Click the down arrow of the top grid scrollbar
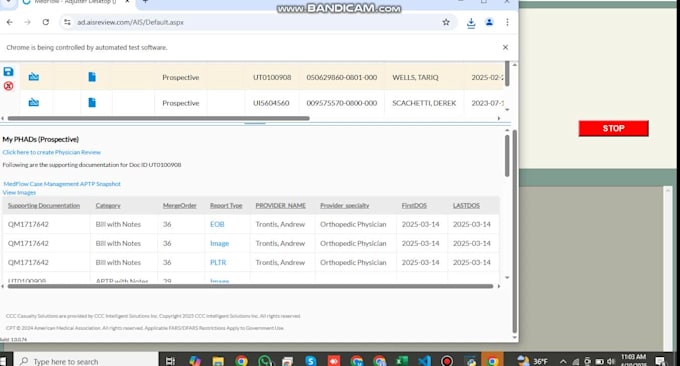The image size is (680, 366). (x=507, y=110)
